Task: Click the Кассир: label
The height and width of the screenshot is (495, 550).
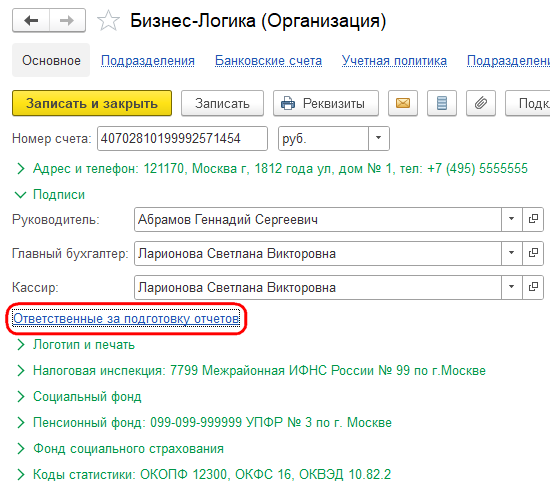Action: point(35,287)
